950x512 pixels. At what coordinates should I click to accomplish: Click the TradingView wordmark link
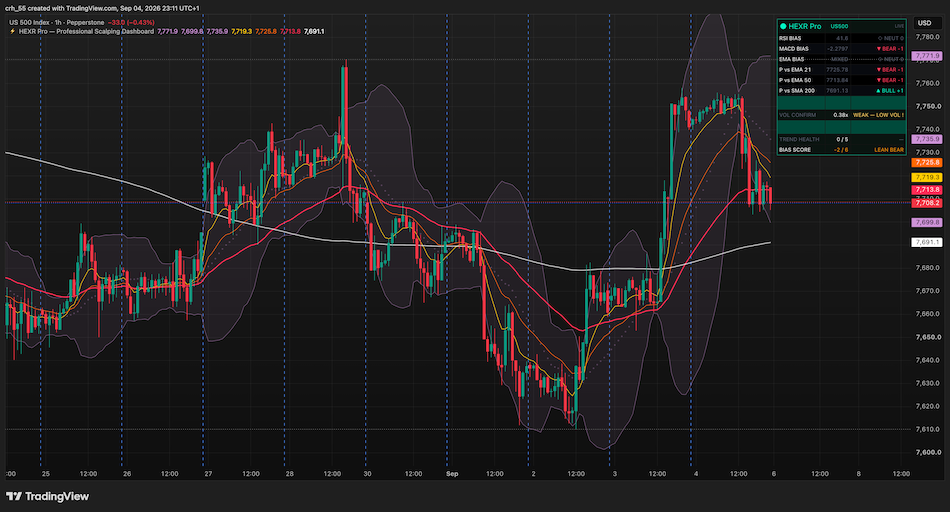point(57,496)
